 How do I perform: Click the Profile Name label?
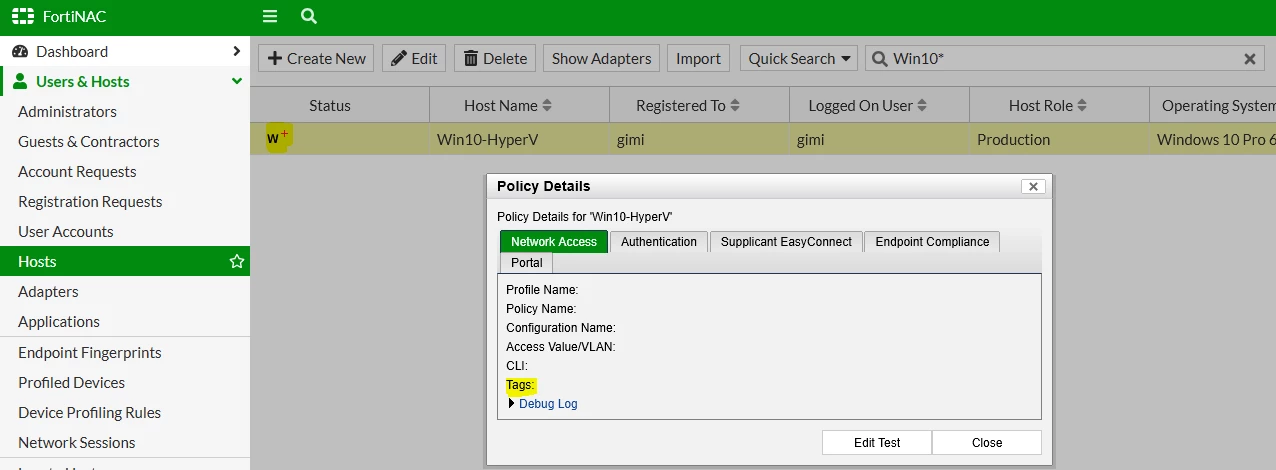click(542, 290)
